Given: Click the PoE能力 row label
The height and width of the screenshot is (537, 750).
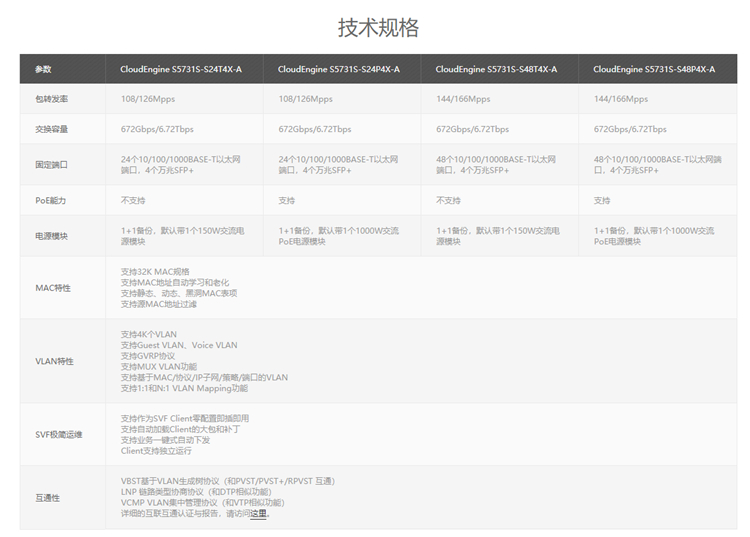Looking at the screenshot, I should tap(50, 200).
